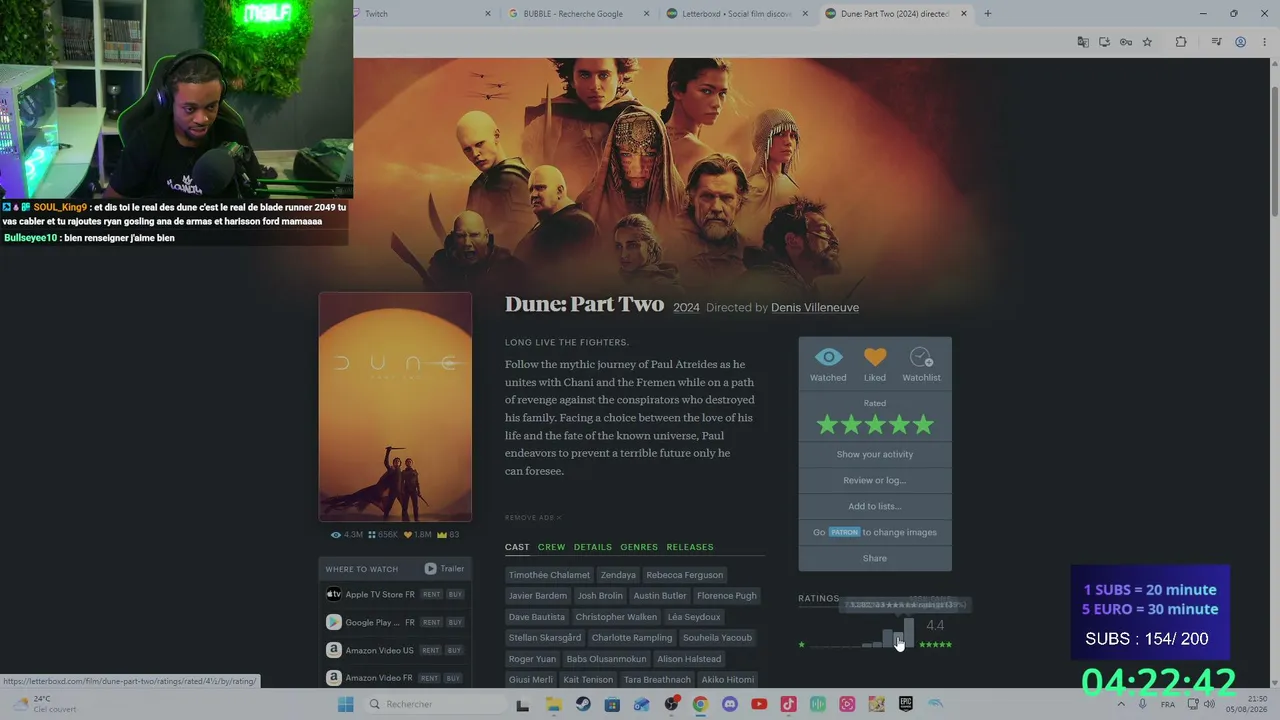Add film to Watchlist
Screen dimensions: 1280x720
click(x=921, y=357)
